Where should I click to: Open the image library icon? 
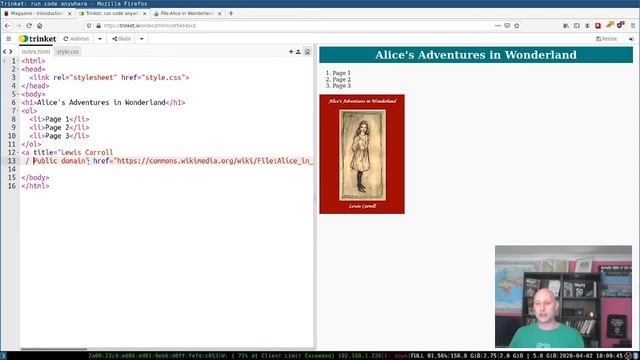pyautogui.click(x=307, y=51)
